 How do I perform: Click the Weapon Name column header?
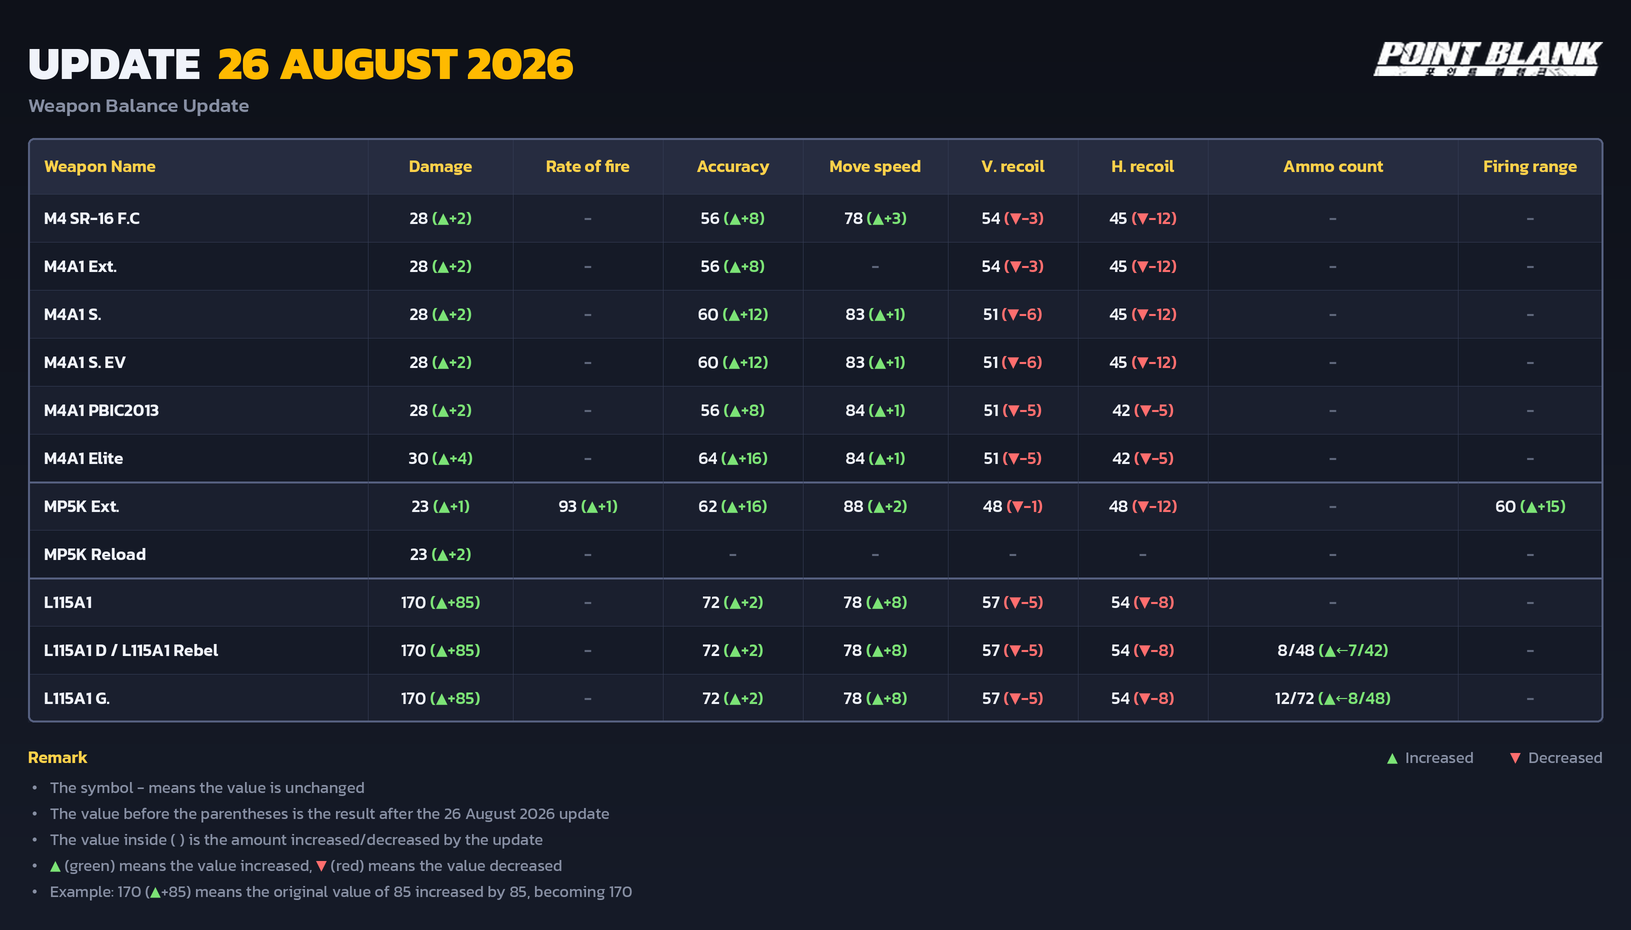coord(100,167)
